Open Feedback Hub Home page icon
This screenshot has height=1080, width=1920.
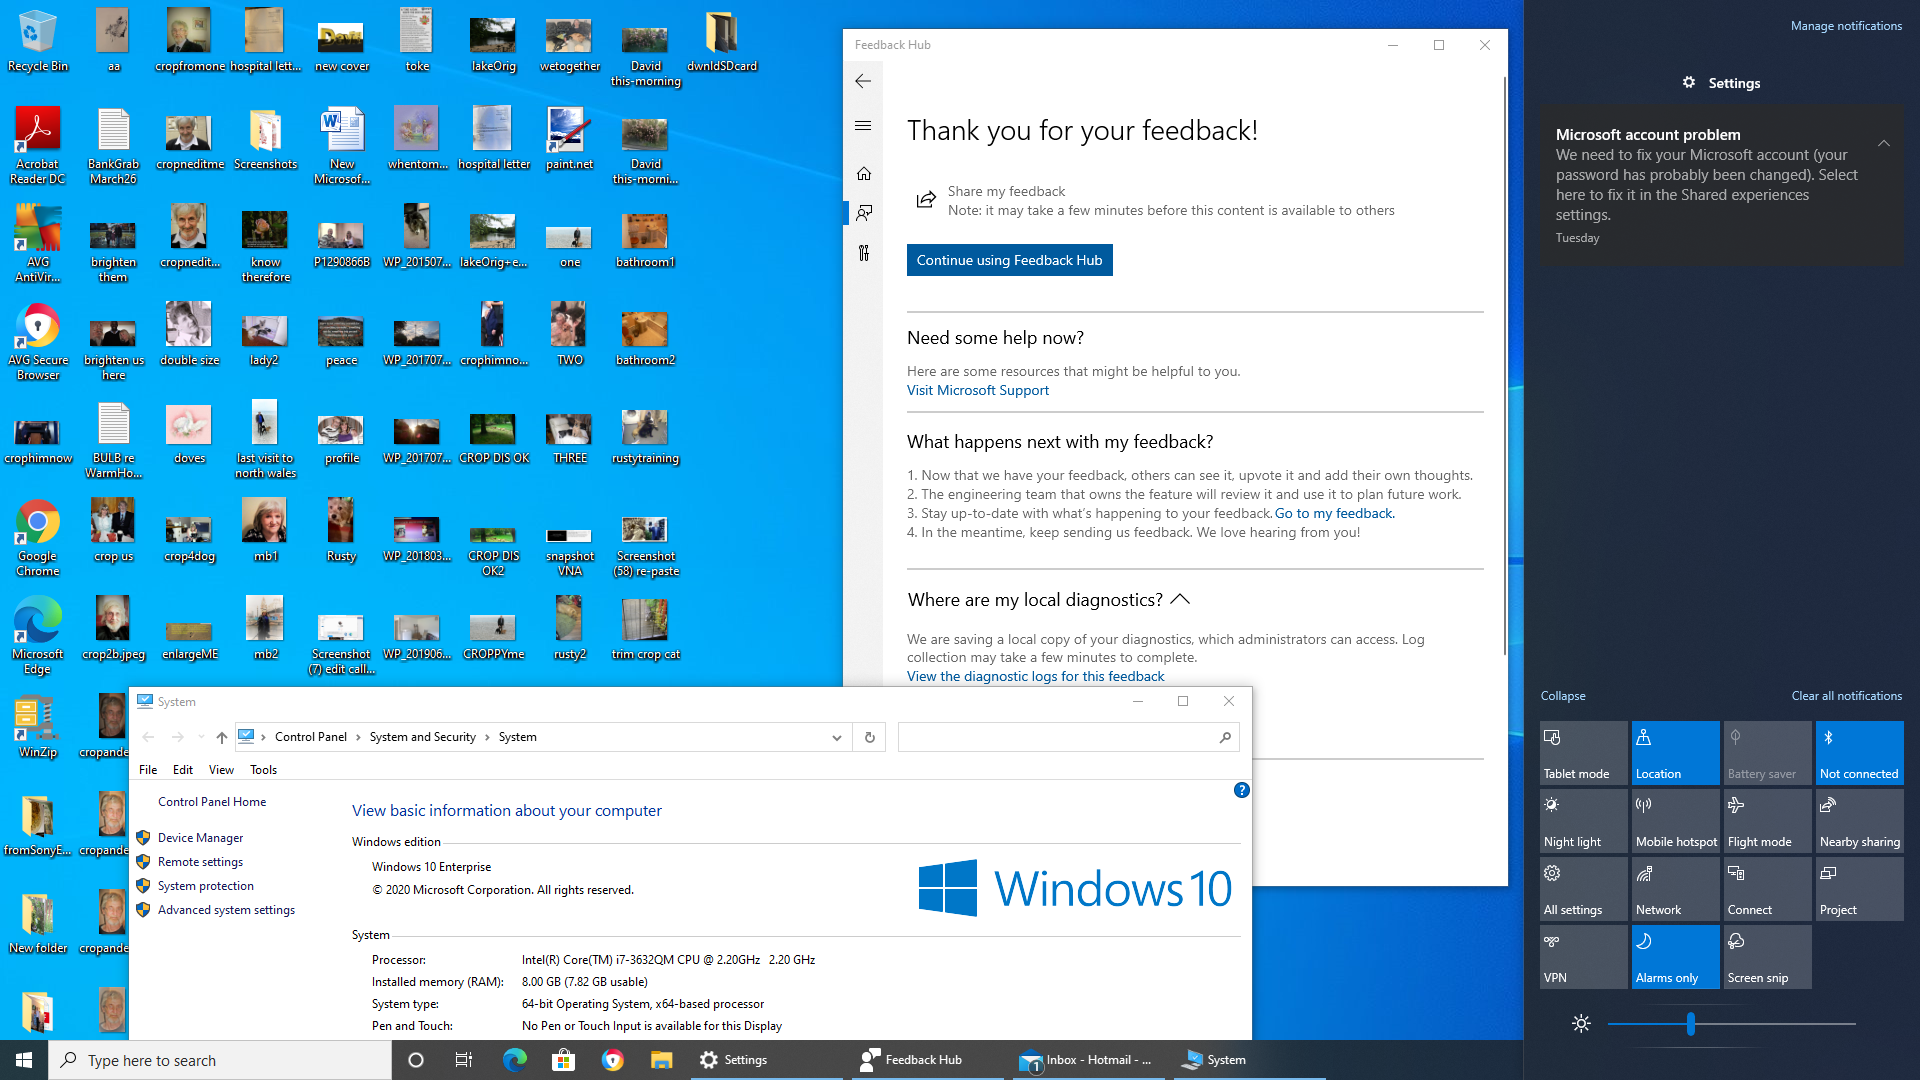click(864, 173)
